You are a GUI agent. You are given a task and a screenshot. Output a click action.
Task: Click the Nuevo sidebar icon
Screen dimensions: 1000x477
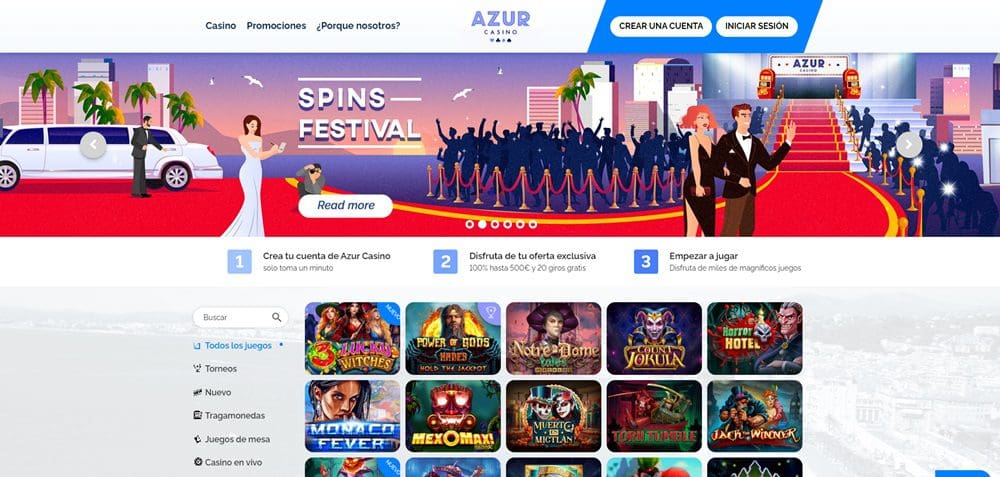[x=198, y=392]
